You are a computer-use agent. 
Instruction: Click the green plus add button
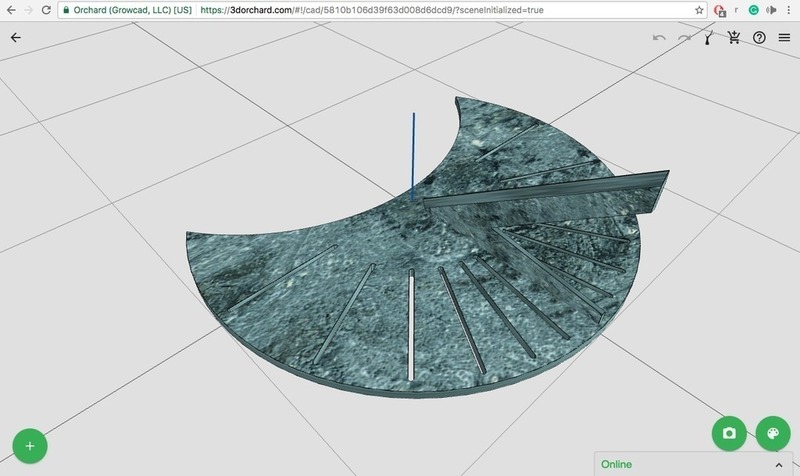pyautogui.click(x=30, y=446)
